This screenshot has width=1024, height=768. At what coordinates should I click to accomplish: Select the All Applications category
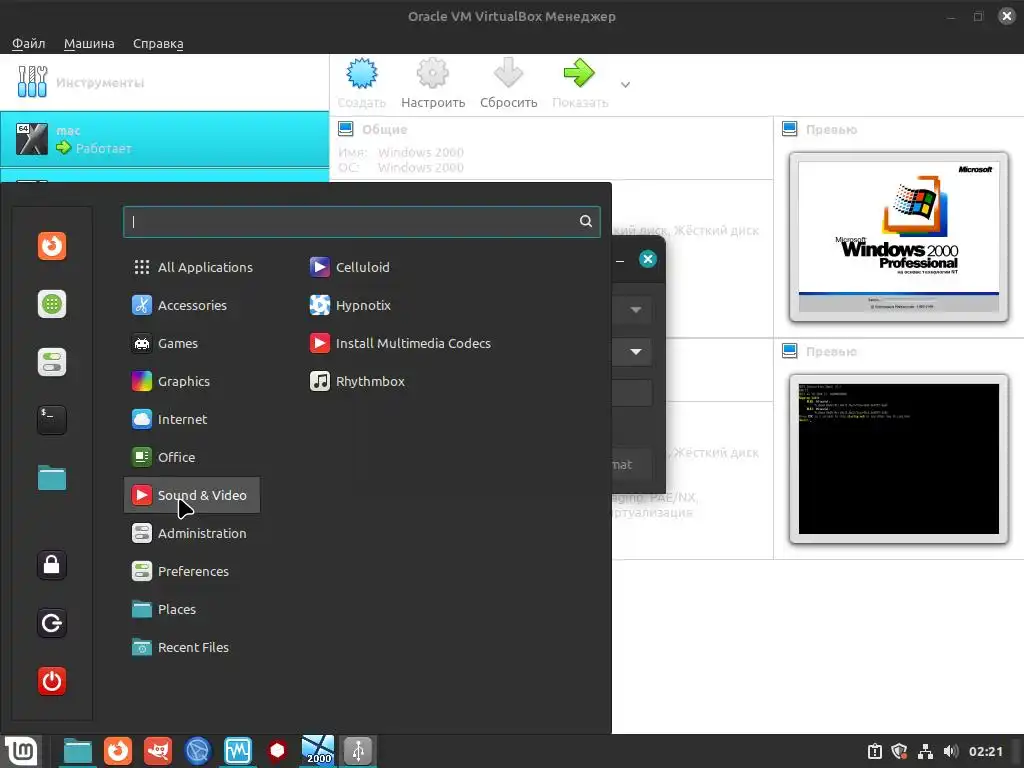[192, 267]
